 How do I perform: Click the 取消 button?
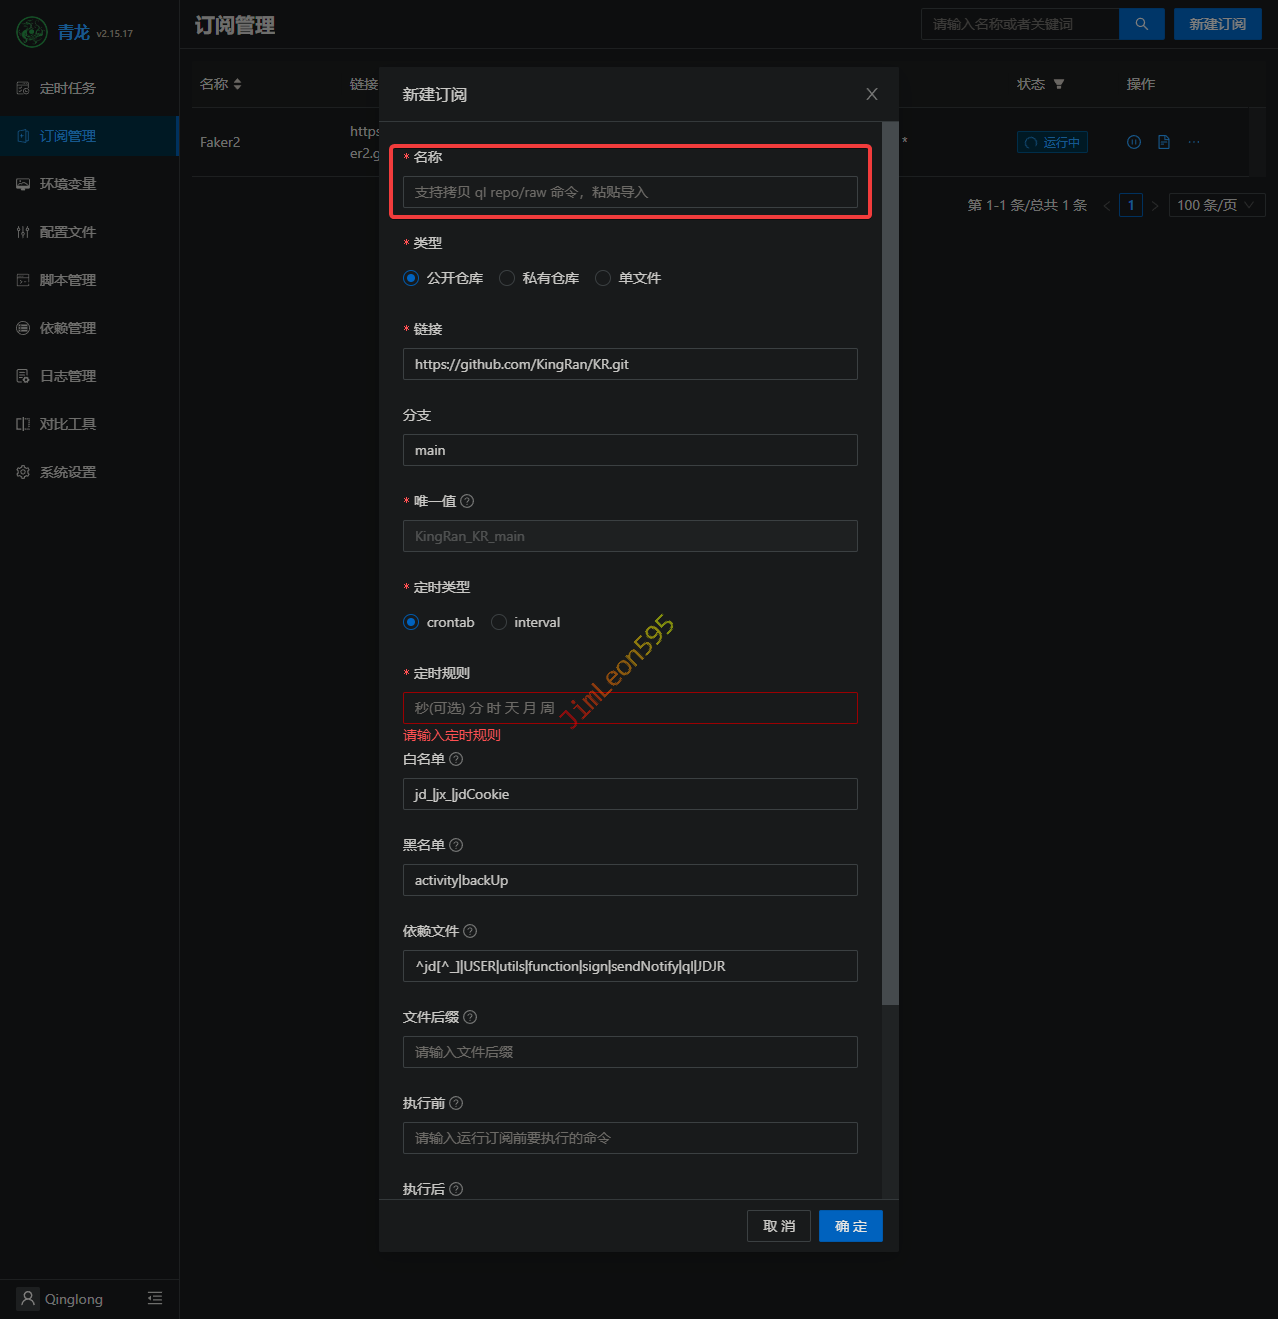pyautogui.click(x=778, y=1226)
